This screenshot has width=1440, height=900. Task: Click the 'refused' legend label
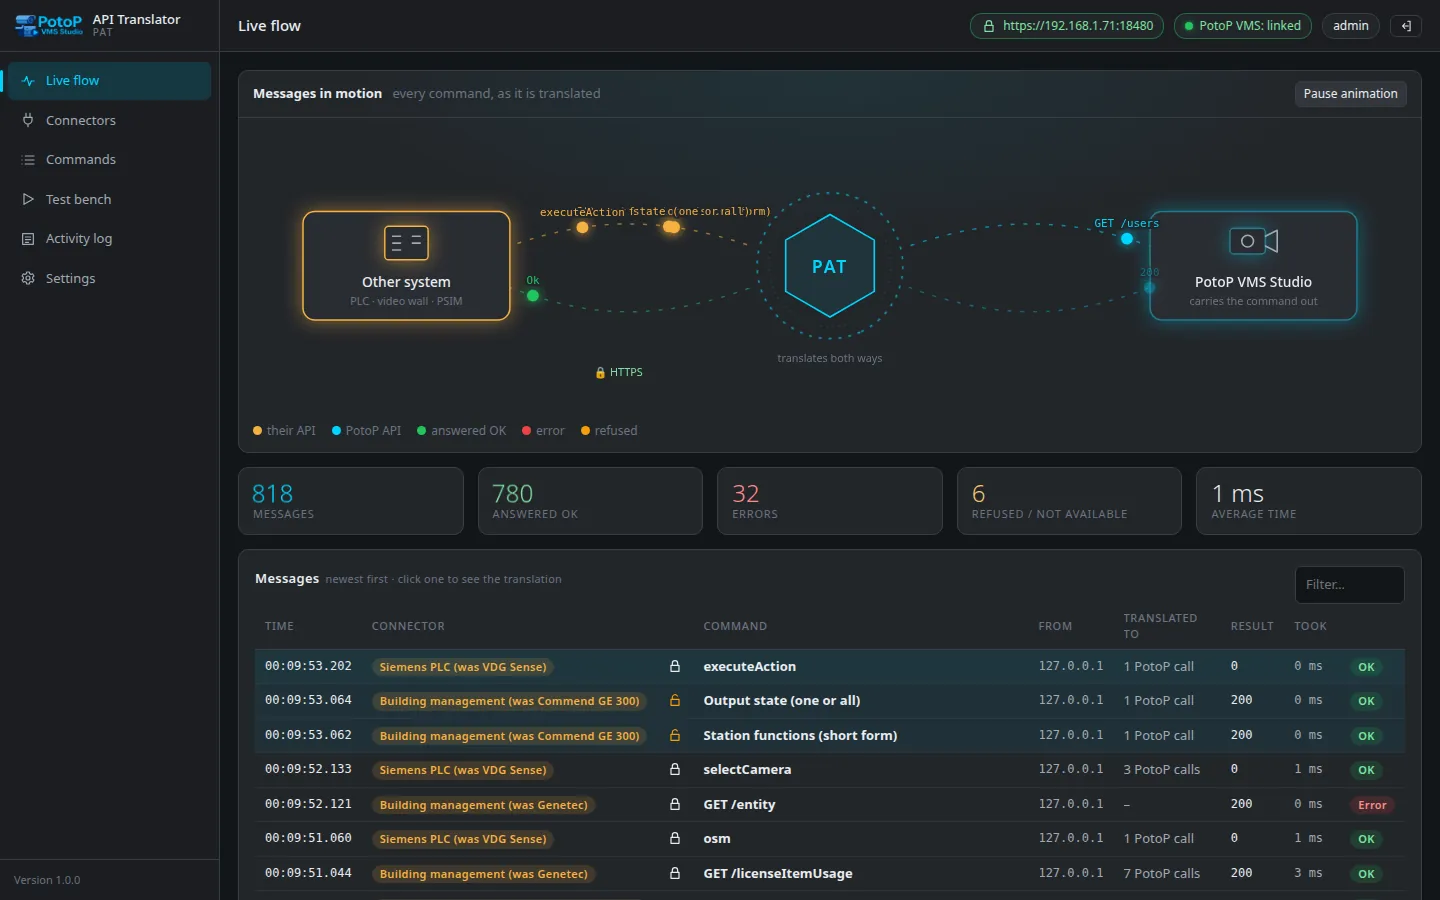coord(616,431)
